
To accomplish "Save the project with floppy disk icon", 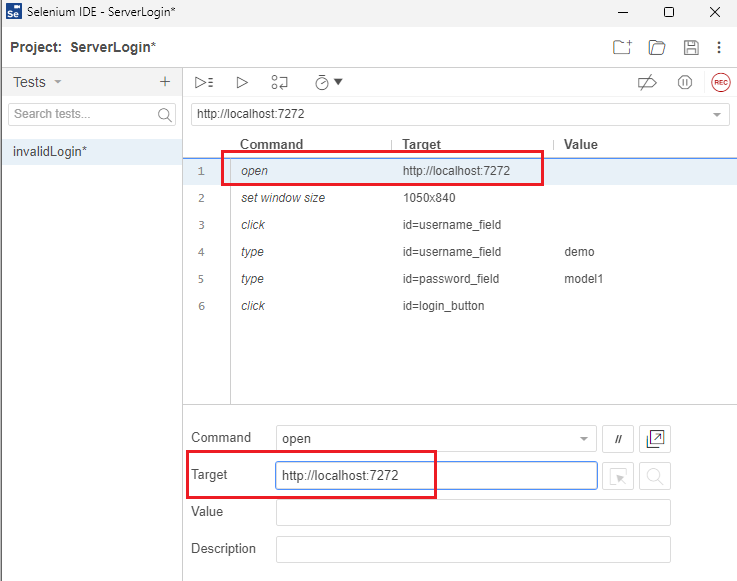I will tap(690, 47).
